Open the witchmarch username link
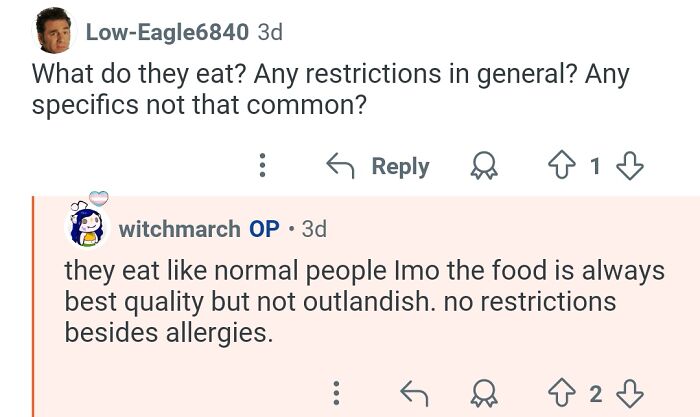Viewport: 700px width, 417px height. coord(179,229)
